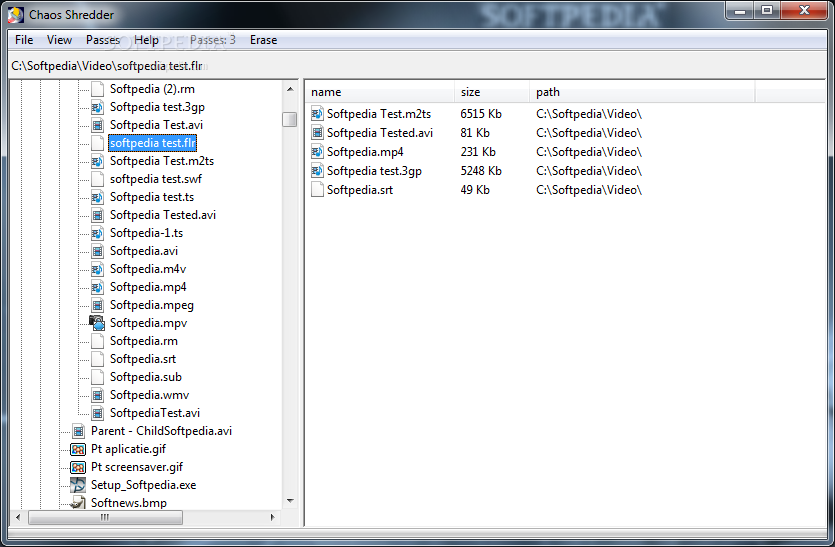Click the 231 Kb size cell
835x547 pixels.
(x=478, y=152)
